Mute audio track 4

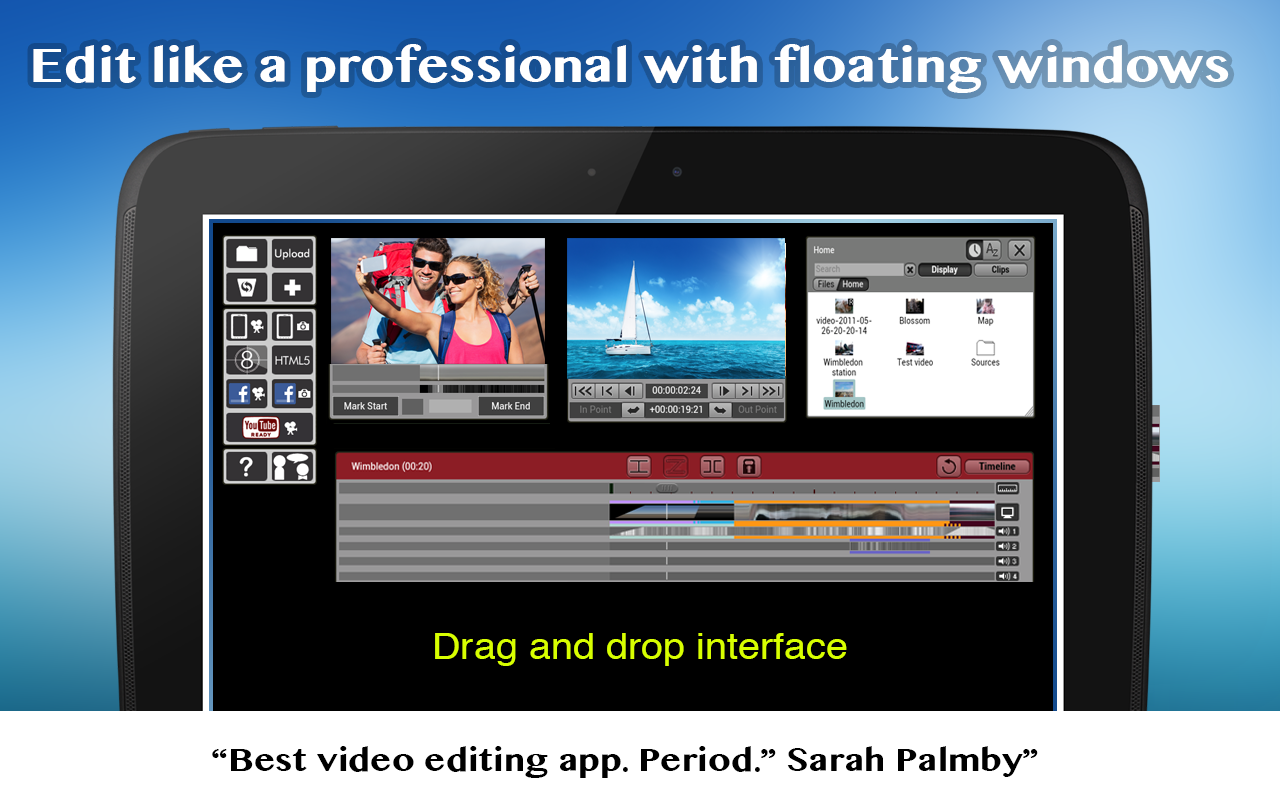point(1007,577)
